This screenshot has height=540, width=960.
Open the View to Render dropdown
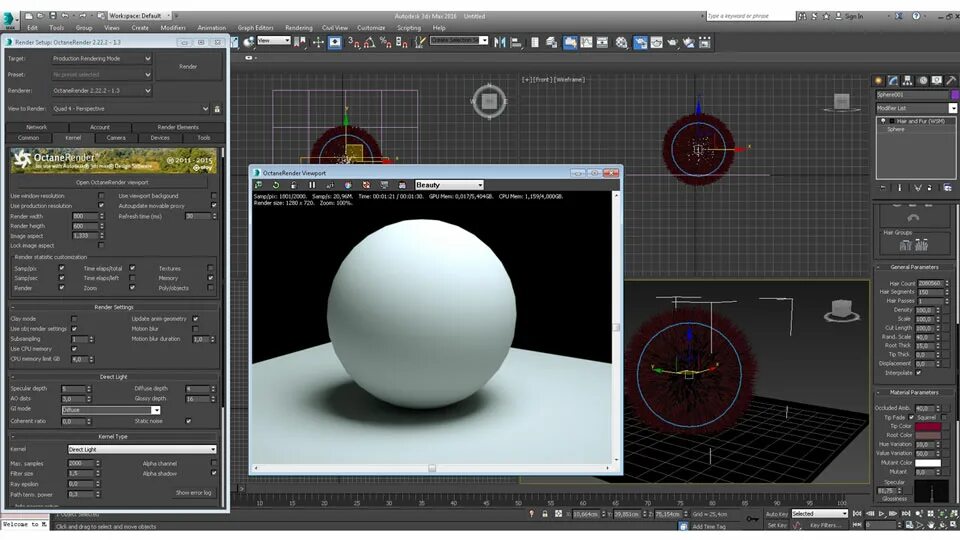click(130, 109)
